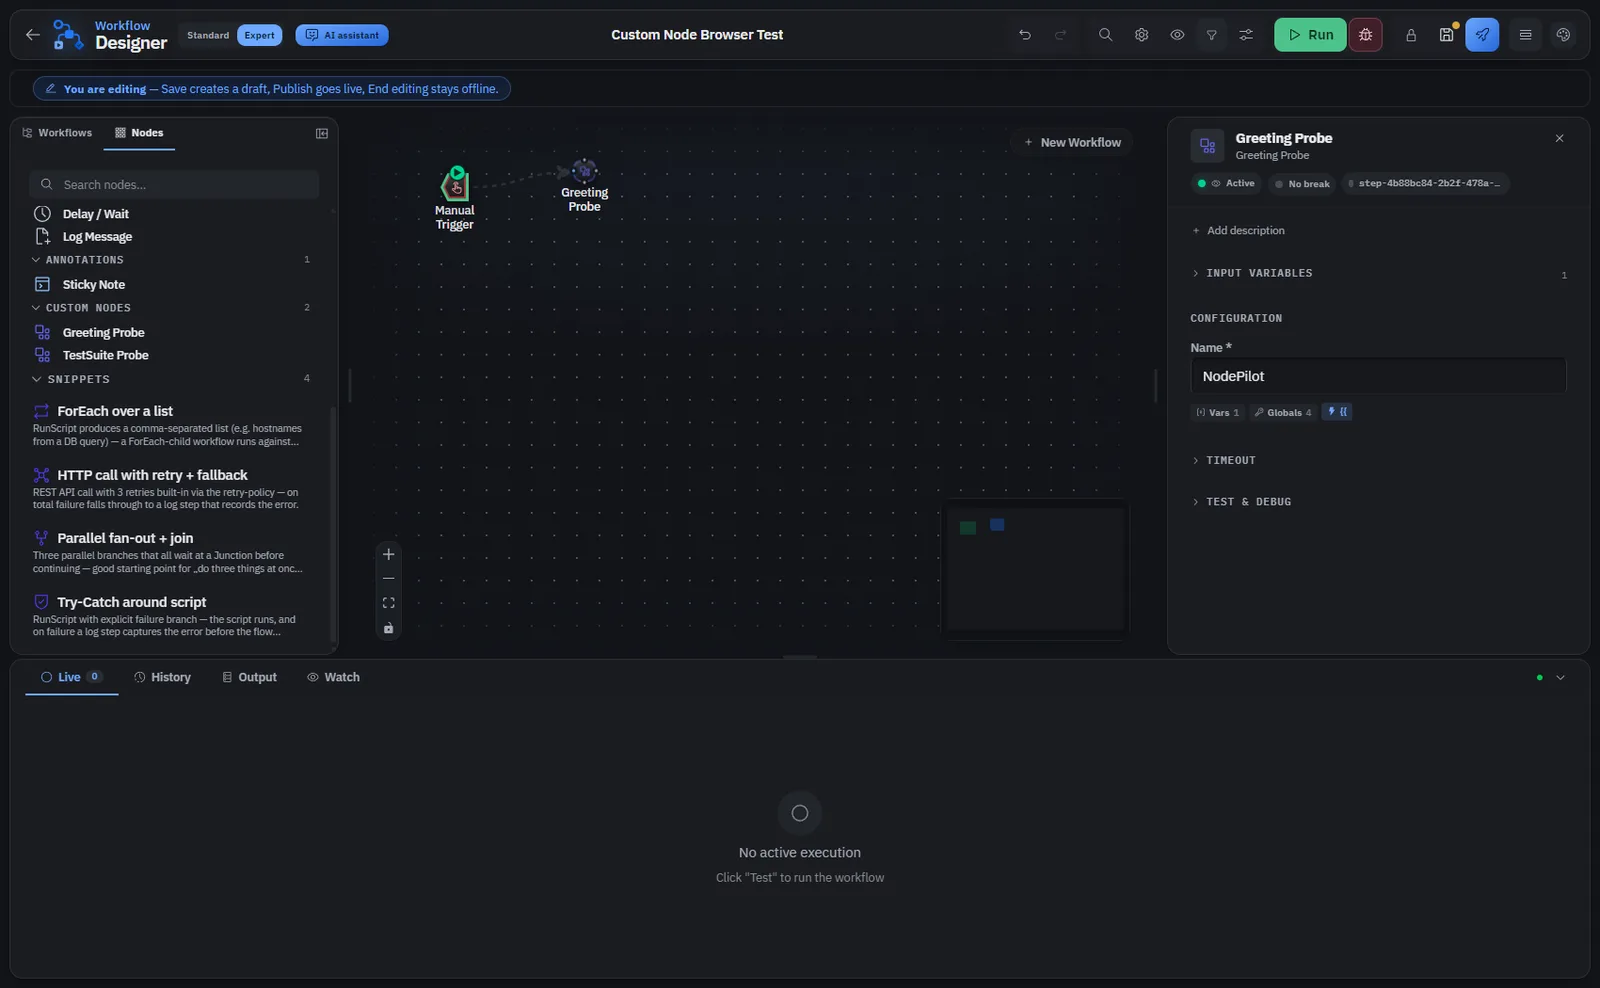
Task: Focus the Search nodes field
Action: tap(174, 185)
